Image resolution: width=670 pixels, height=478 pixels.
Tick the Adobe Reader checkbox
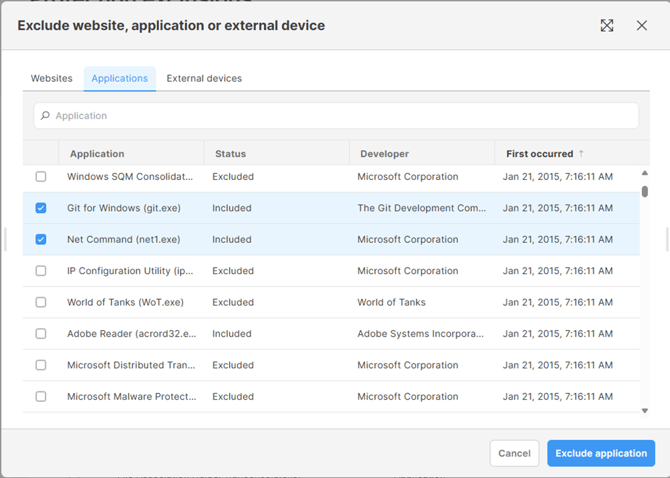pyautogui.click(x=41, y=334)
